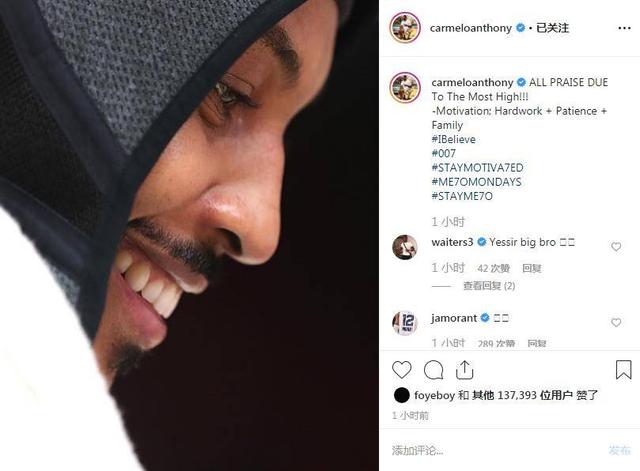Viewport: 640px width, 471px height.
Task: Click the 发布 post button
Action: [619, 450]
